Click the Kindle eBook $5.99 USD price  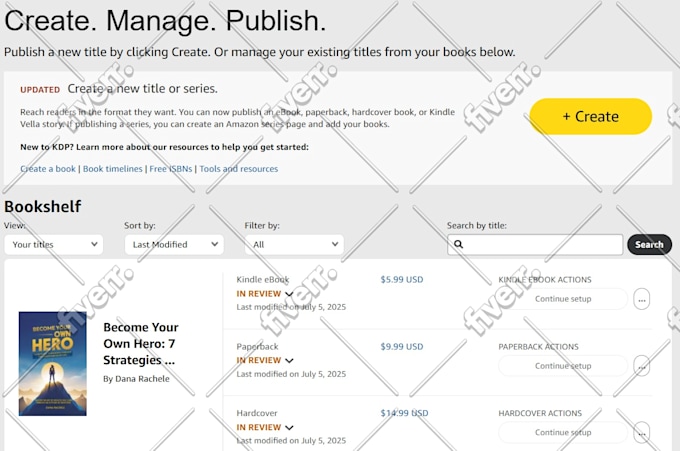point(402,280)
